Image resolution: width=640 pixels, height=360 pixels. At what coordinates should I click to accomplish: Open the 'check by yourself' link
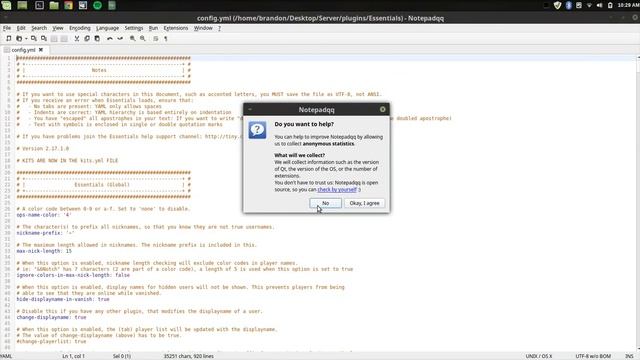(337, 189)
